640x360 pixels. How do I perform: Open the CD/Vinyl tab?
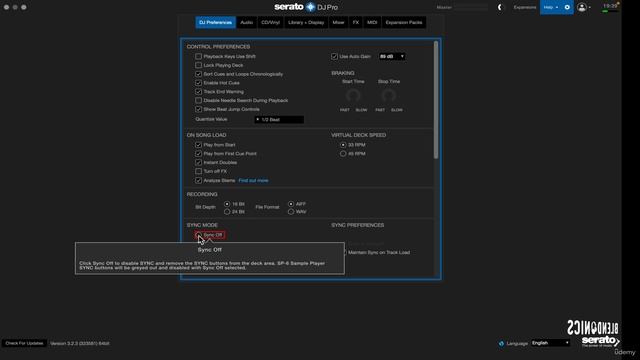(271, 22)
